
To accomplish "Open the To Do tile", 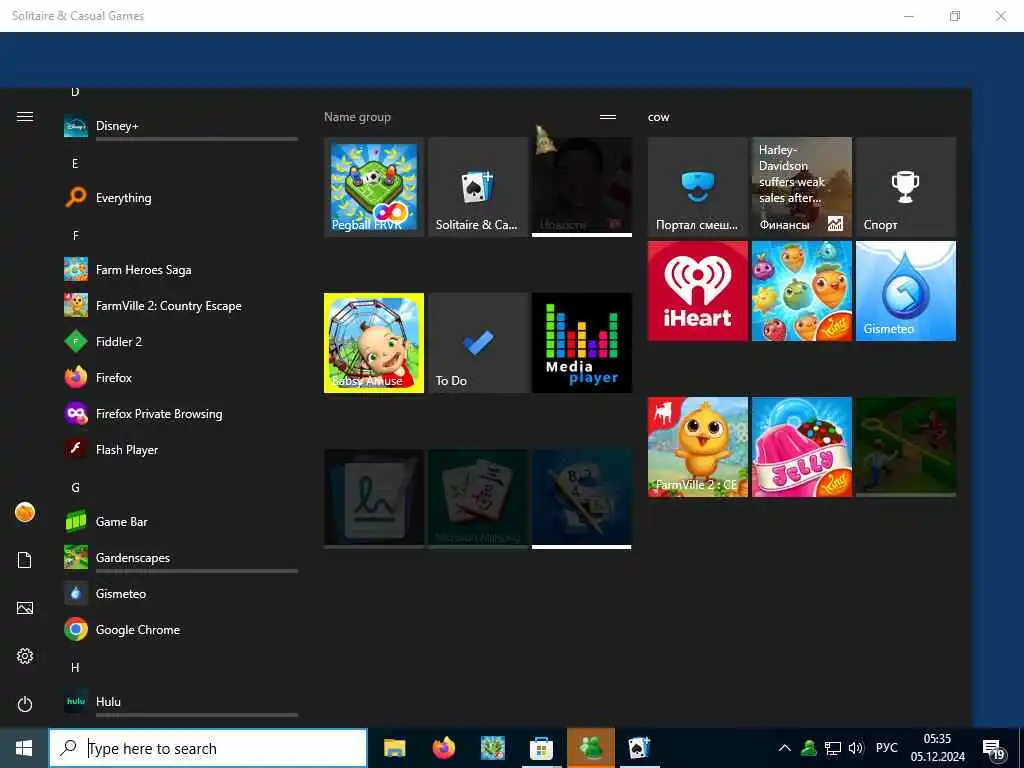I will pyautogui.click(x=477, y=343).
